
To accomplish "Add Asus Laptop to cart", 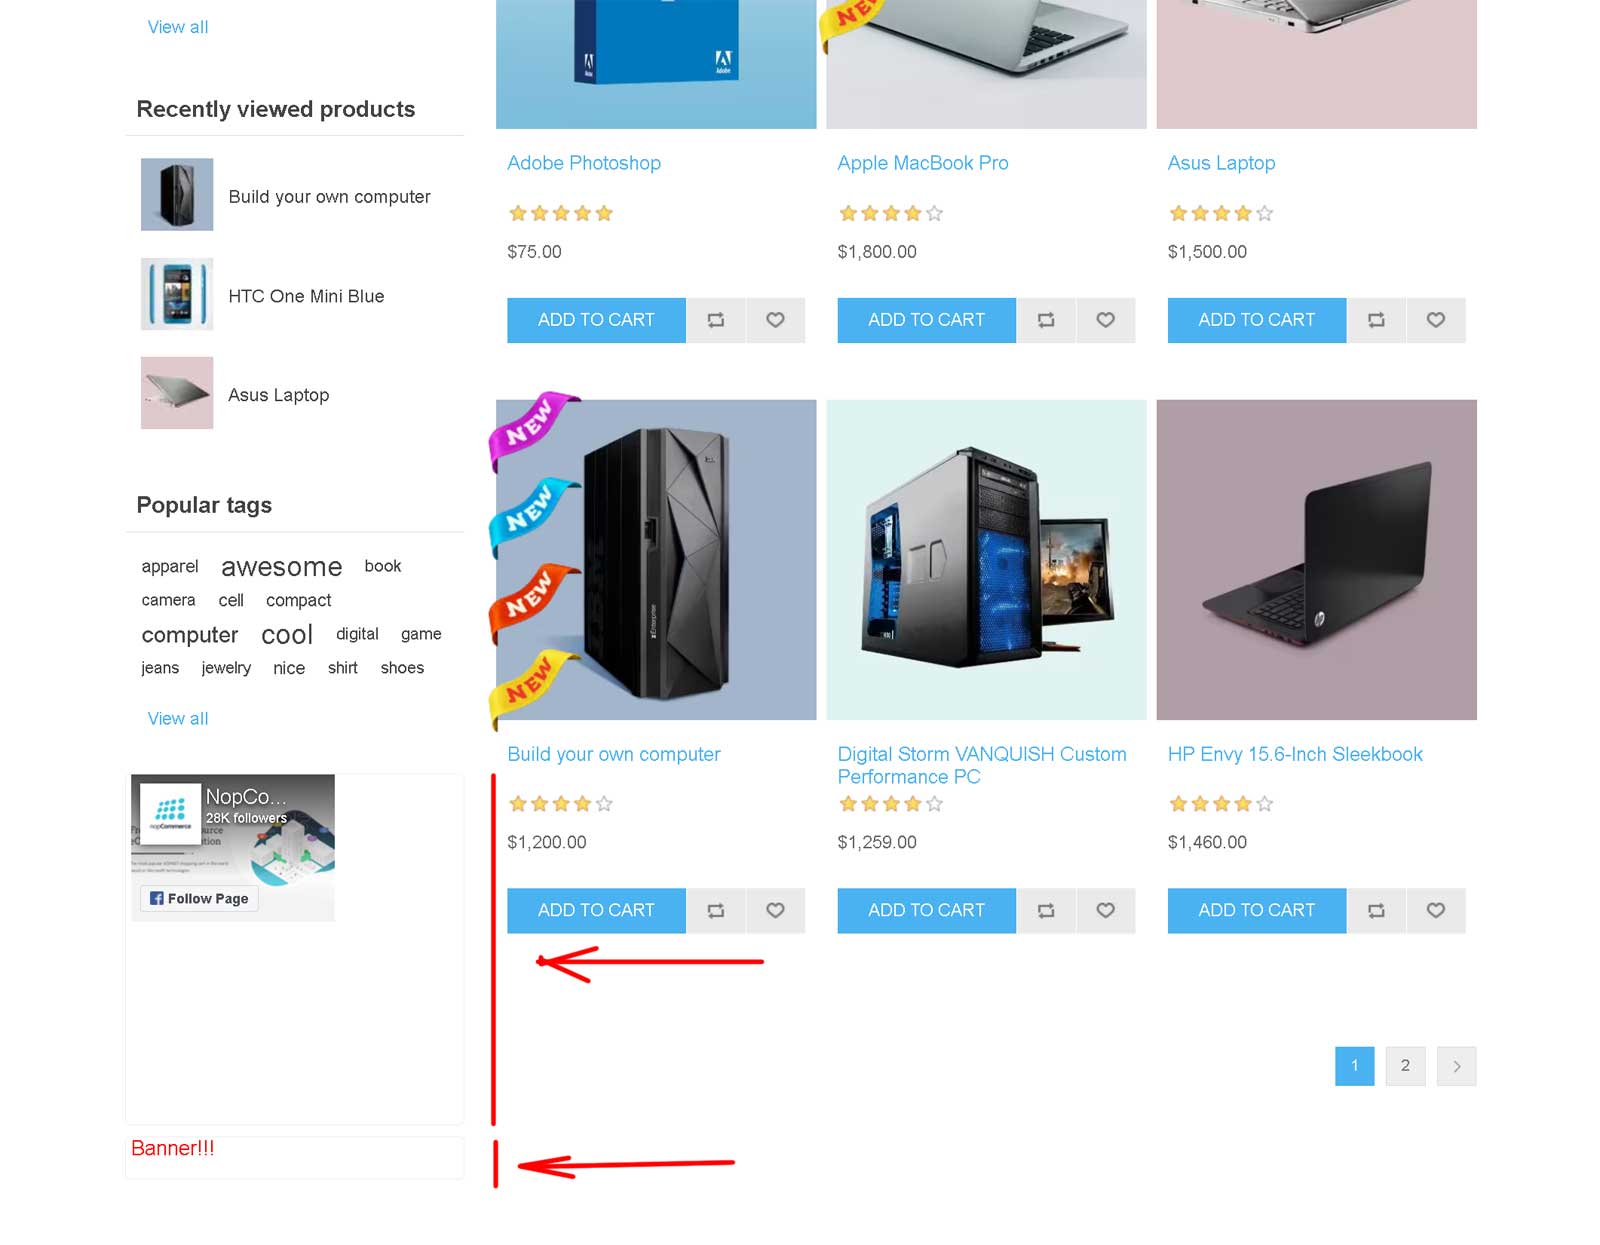I will [1256, 320].
